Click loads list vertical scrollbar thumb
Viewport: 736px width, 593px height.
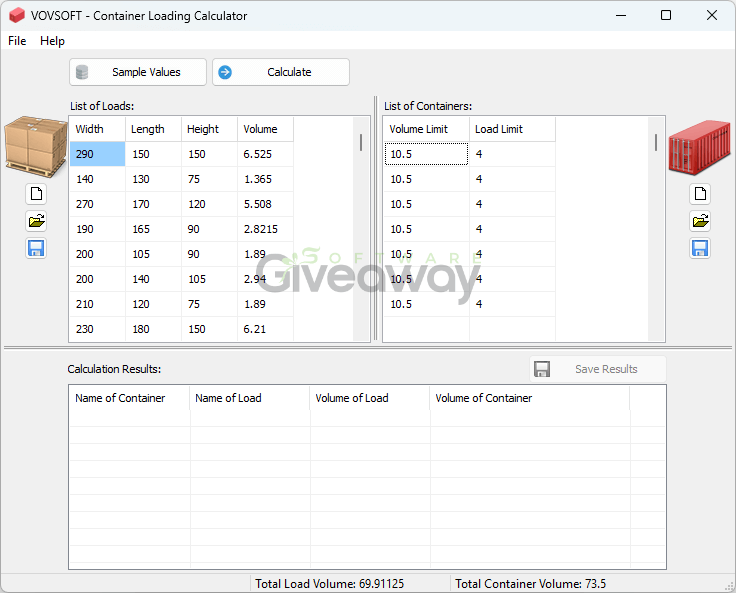tap(361, 142)
